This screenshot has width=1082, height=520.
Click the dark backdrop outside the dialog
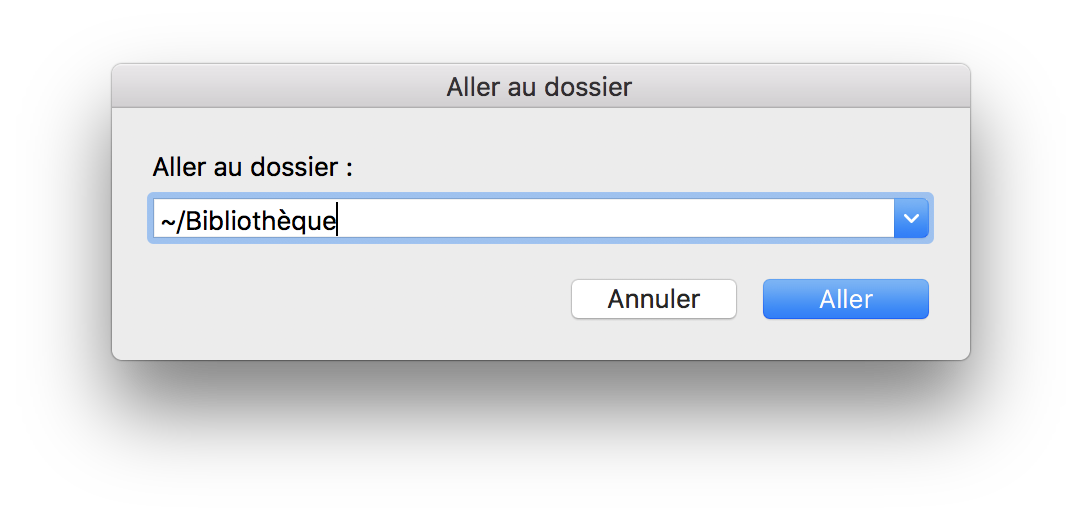click(540, 440)
